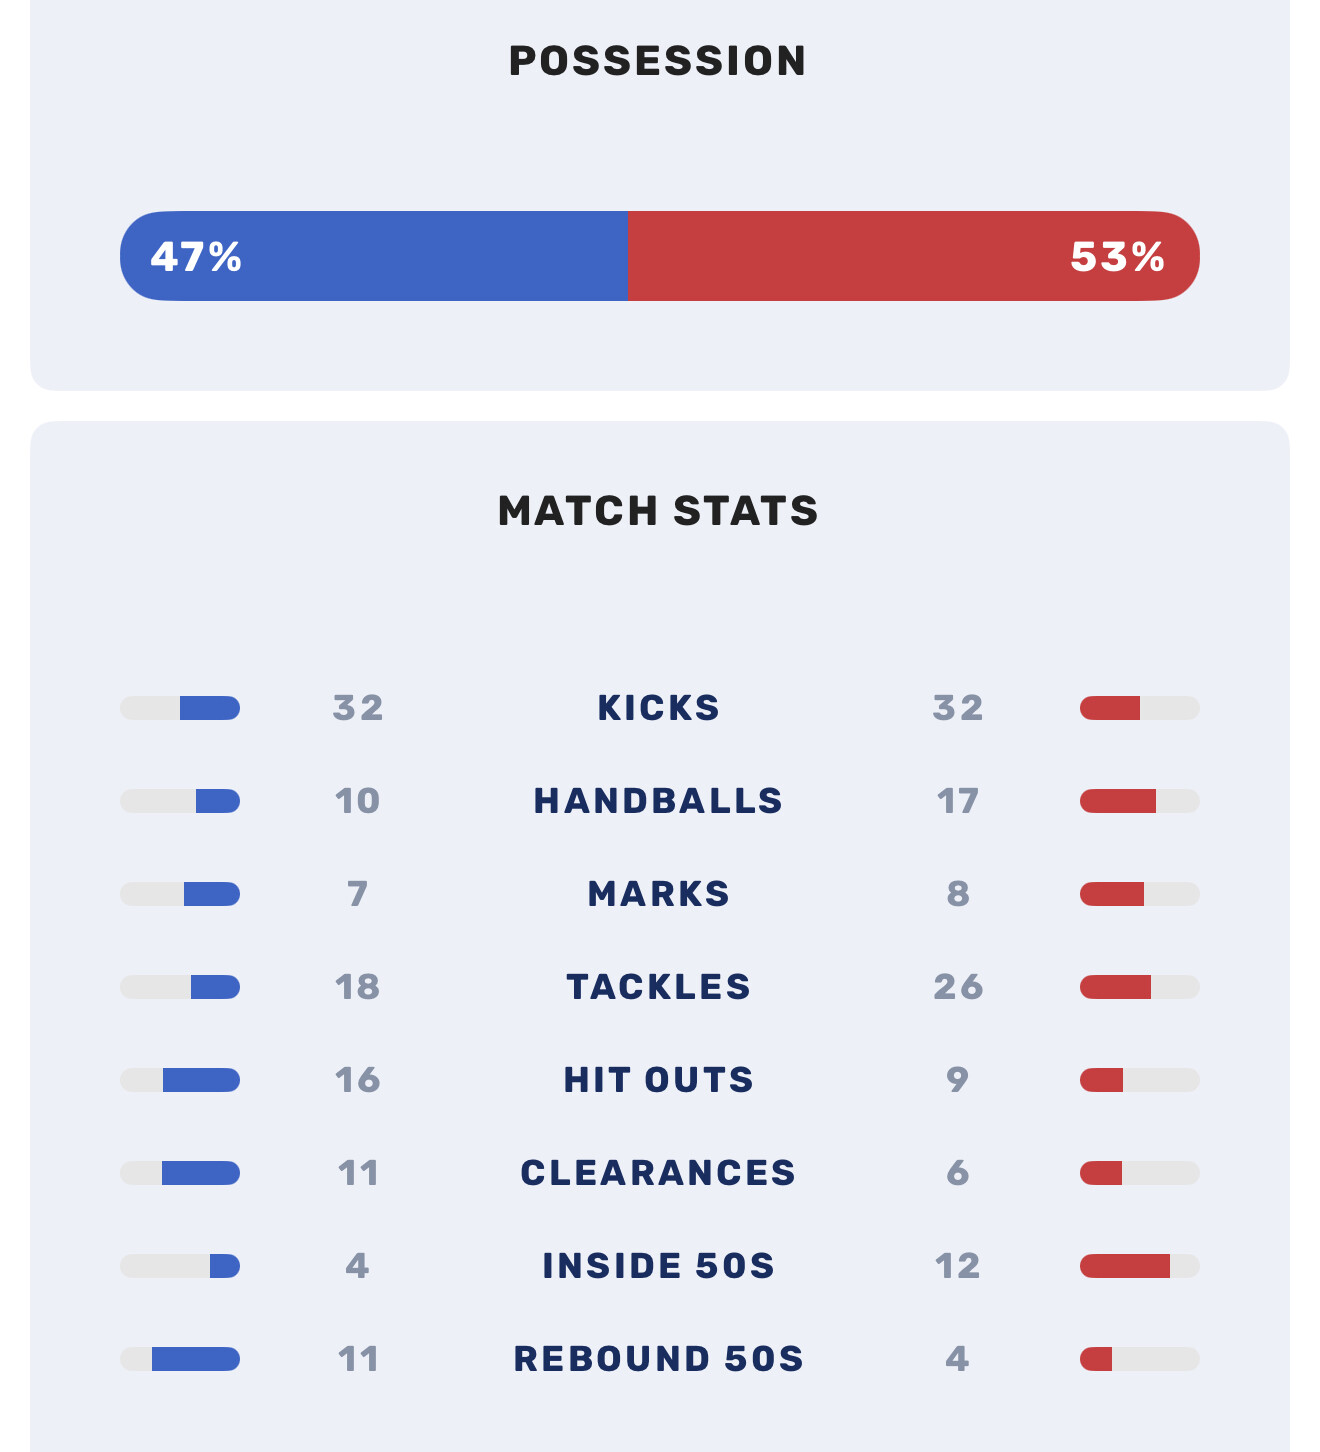Click the red bar in the Clearances row
This screenshot has height=1452, width=1320.
(1101, 1173)
